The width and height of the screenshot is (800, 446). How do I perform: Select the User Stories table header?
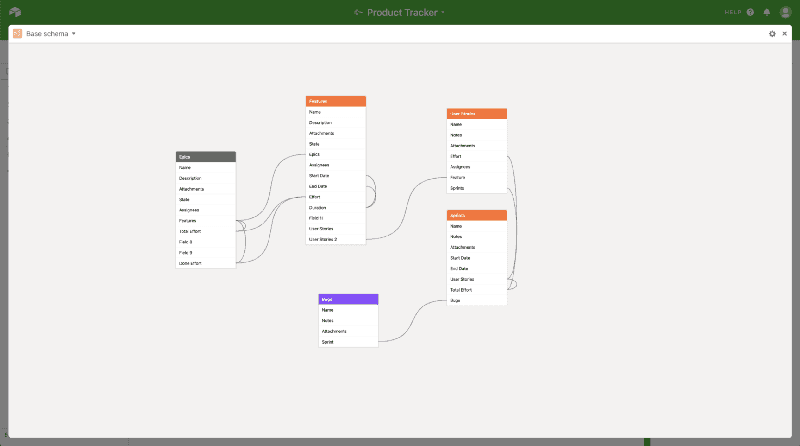[x=476, y=113]
